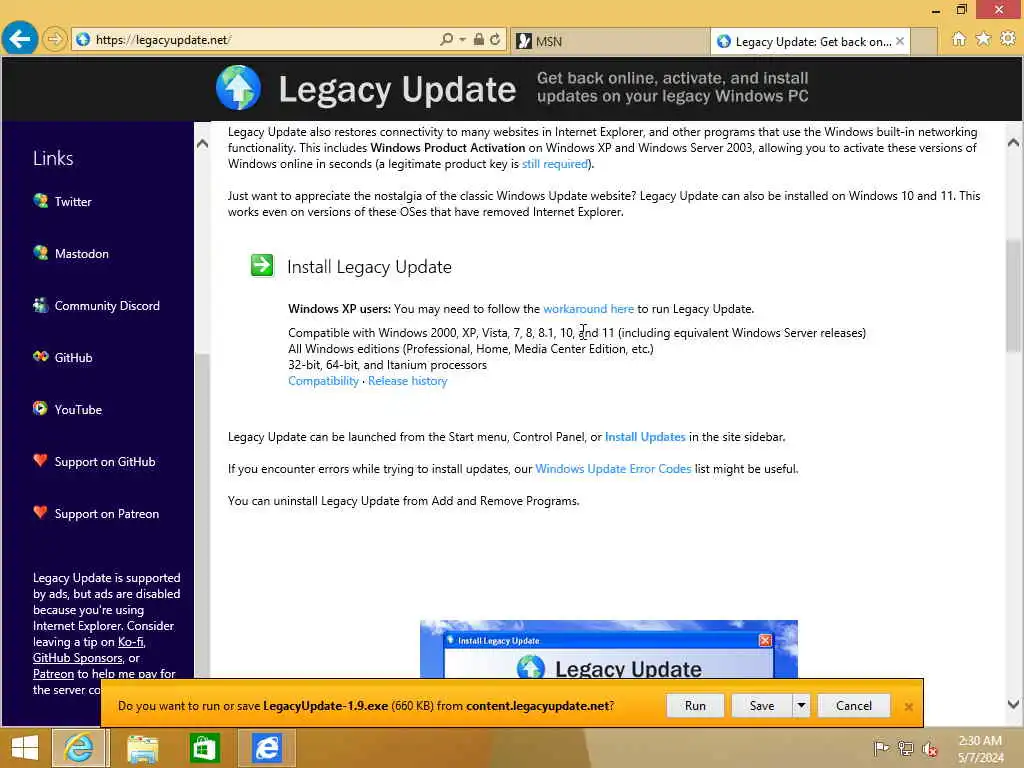
Task: Click the page scrollbar up arrow
Action: [x=1014, y=142]
